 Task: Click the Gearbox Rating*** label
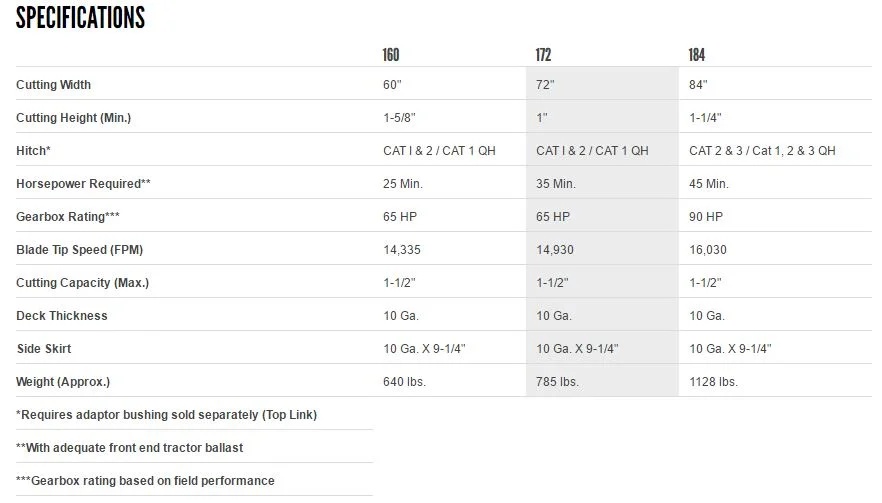coord(68,217)
